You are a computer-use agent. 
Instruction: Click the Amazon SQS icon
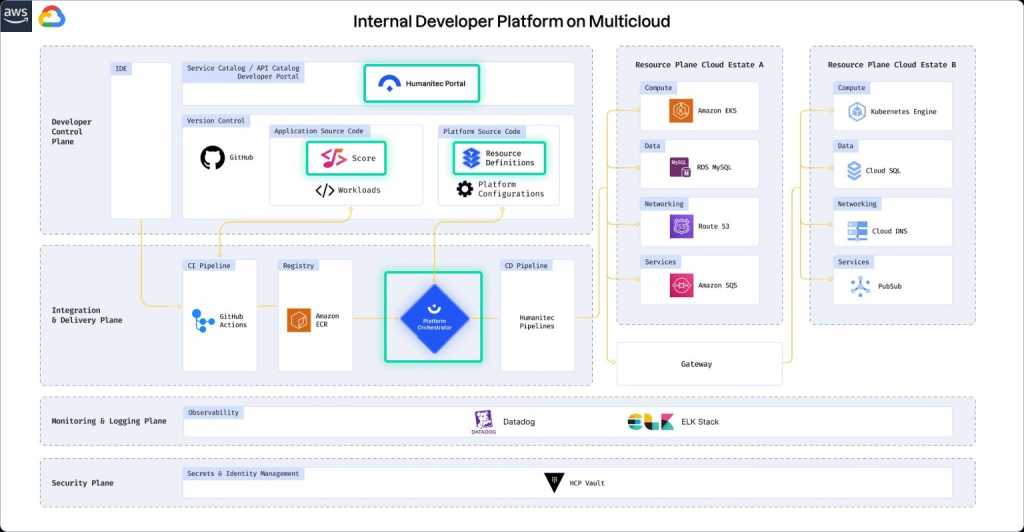click(x=681, y=286)
